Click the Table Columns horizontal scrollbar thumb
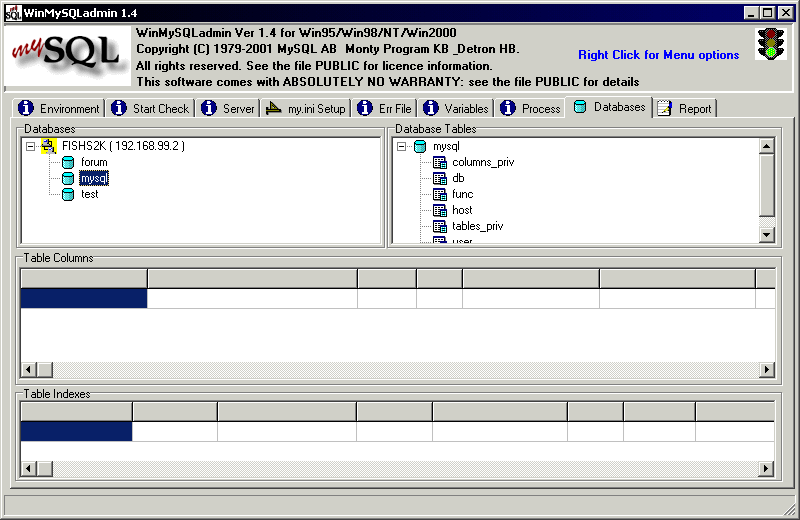Viewport: 800px width, 520px height. coord(45,369)
